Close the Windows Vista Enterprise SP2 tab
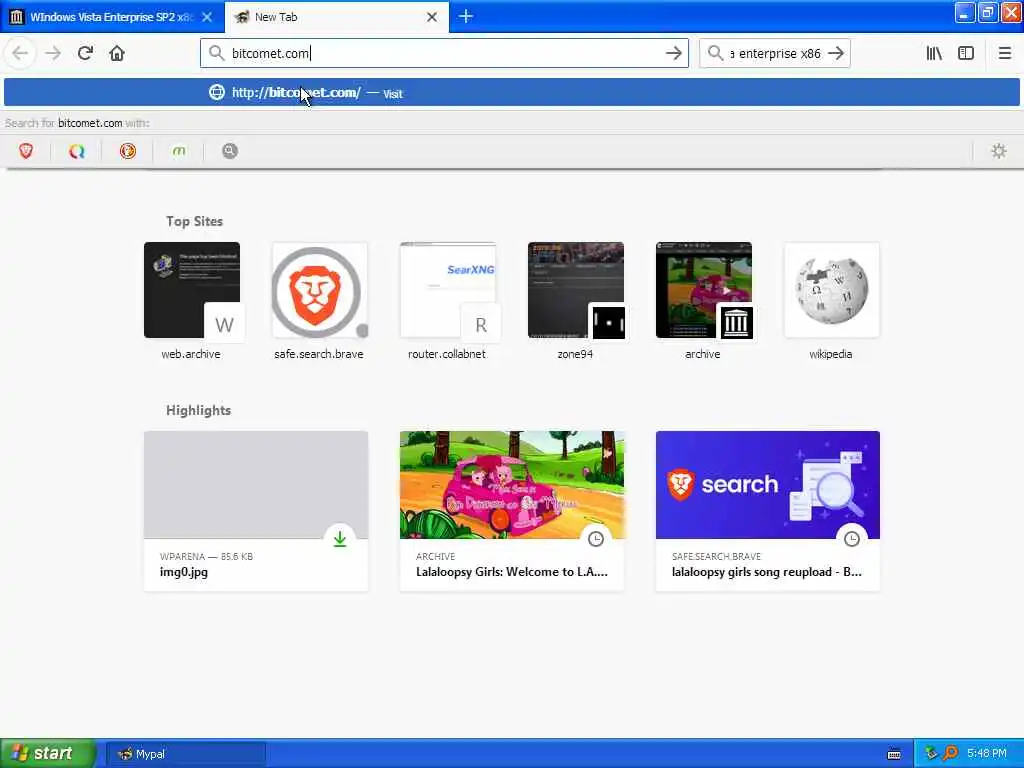The width and height of the screenshot is (1024, 768). tap(207, 17)
